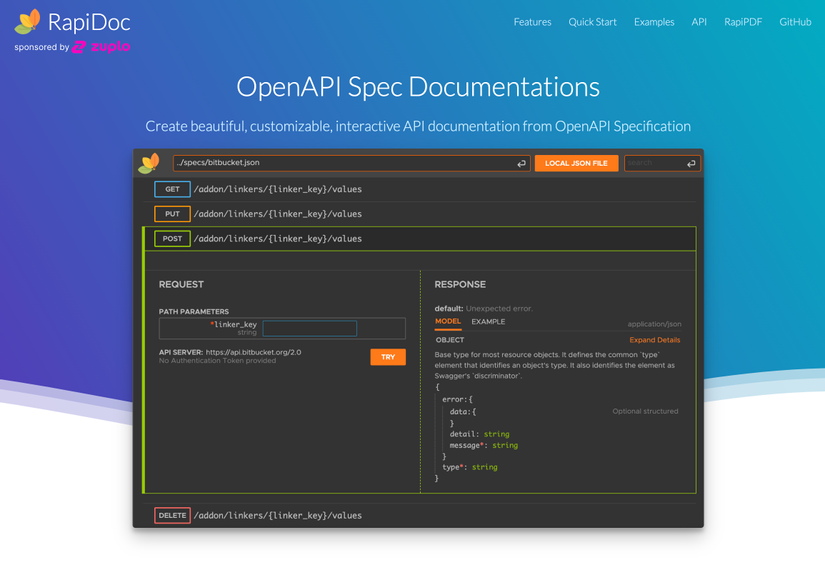Click the RESPONSE section heading
This screenshot has height=570, width=825.
point(460,284)
